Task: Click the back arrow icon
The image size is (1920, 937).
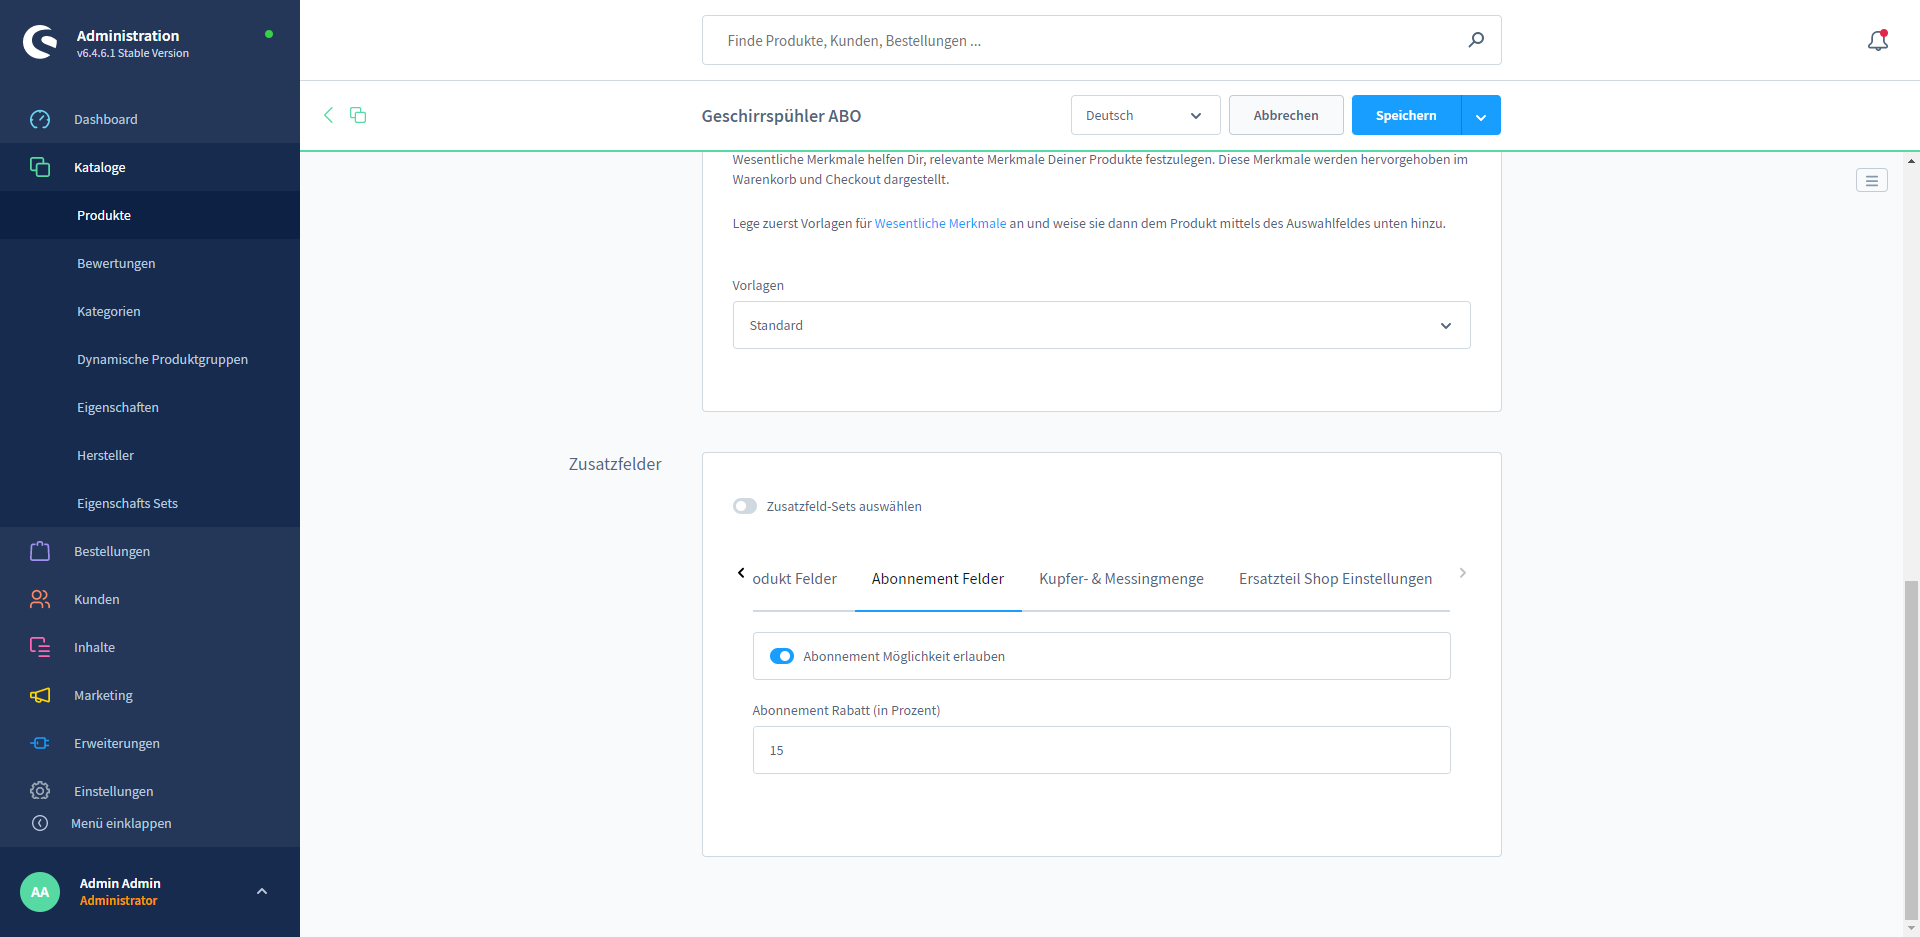Action: 328,115
